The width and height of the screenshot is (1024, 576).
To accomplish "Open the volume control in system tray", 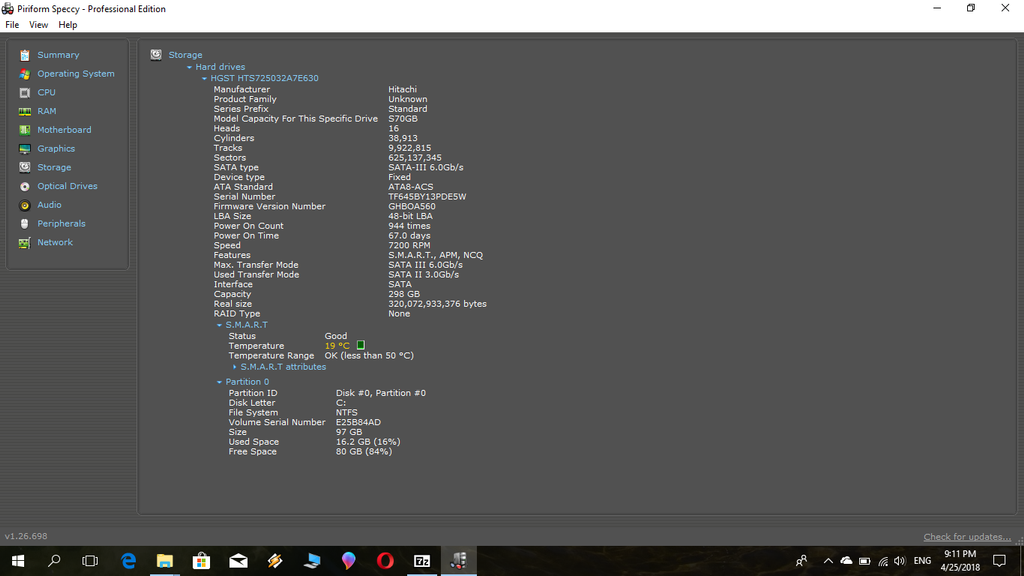I will 900,561.
